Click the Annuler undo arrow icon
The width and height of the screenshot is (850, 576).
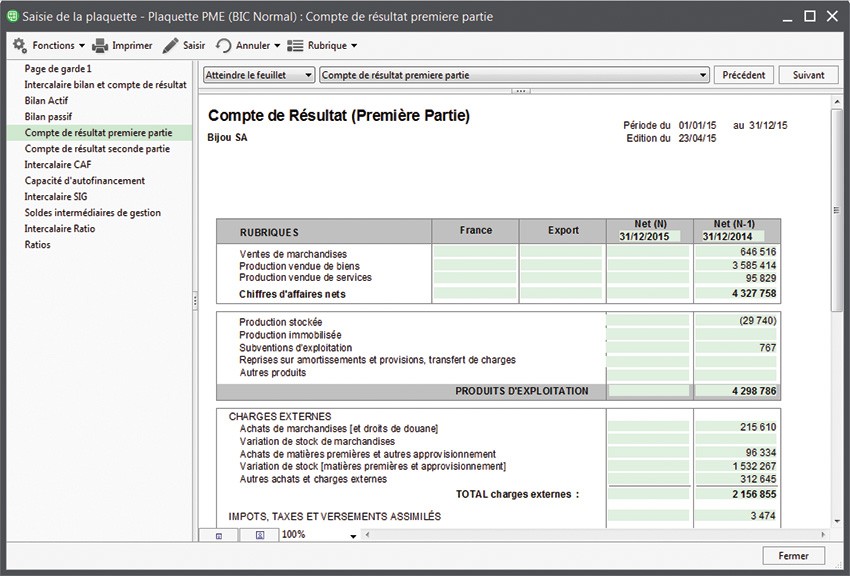tap(224, 45)
